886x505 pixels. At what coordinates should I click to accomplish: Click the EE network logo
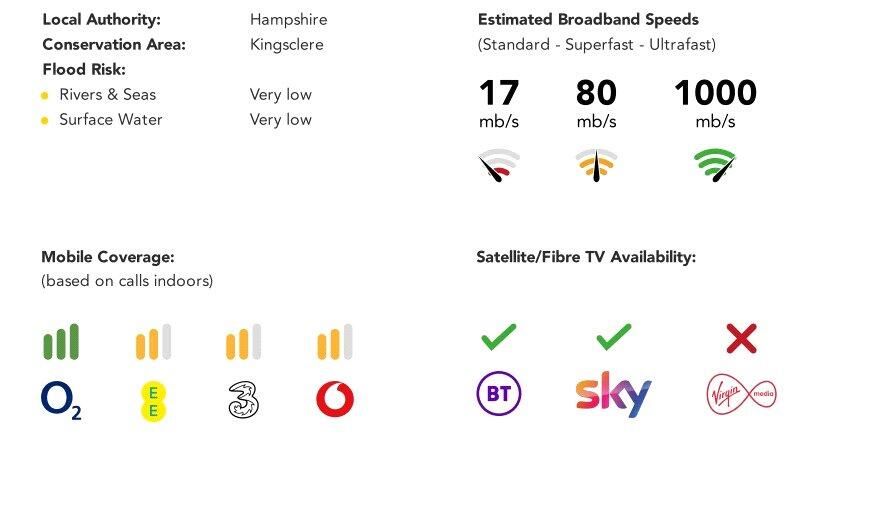(x=152, y=400)
